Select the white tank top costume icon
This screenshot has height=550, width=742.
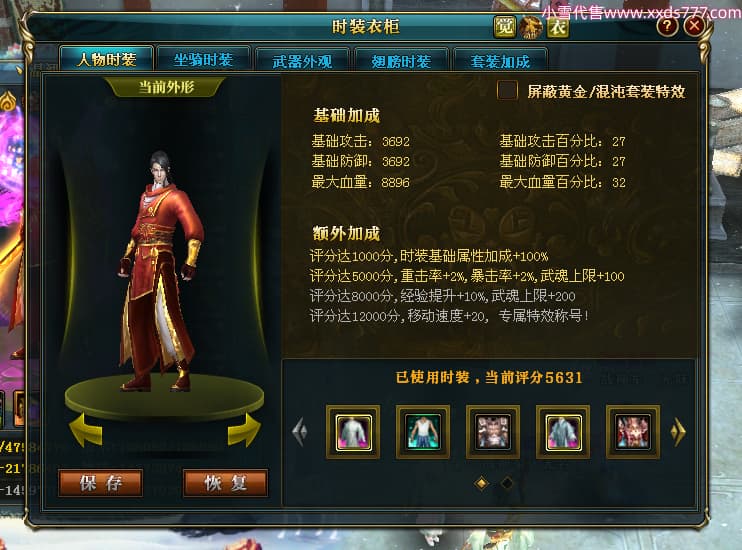tap(423, 432)
